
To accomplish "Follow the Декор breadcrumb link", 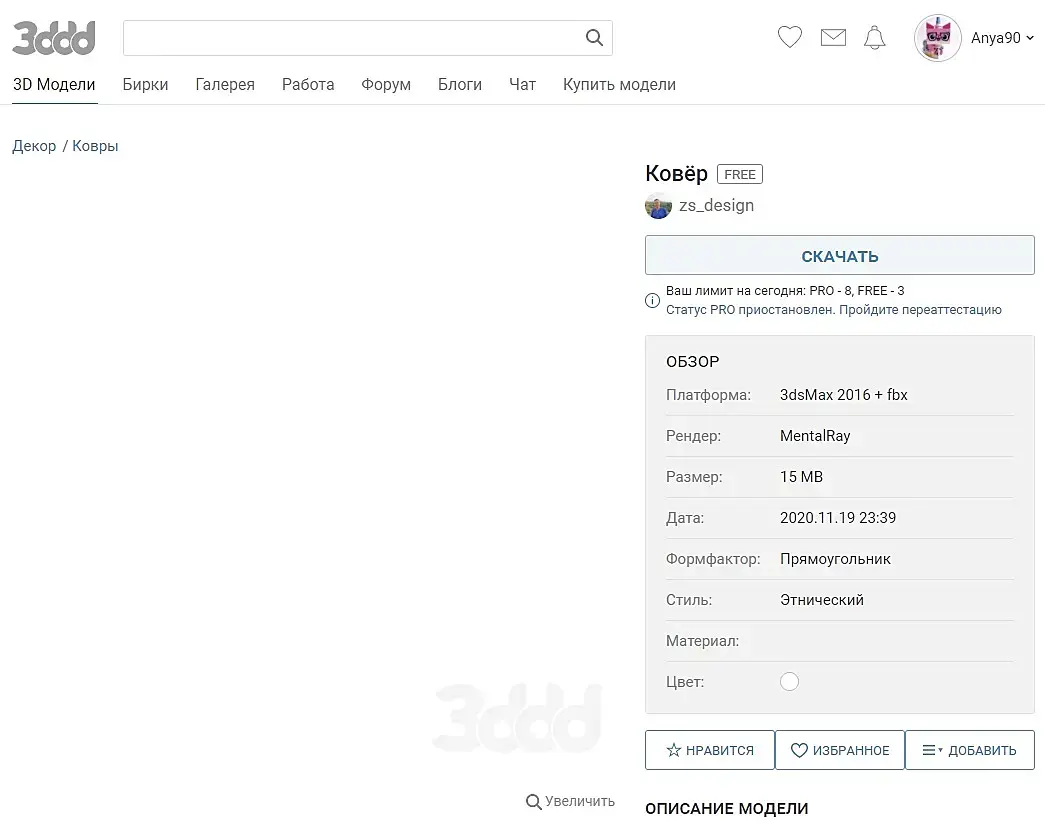I will point(34,146).
